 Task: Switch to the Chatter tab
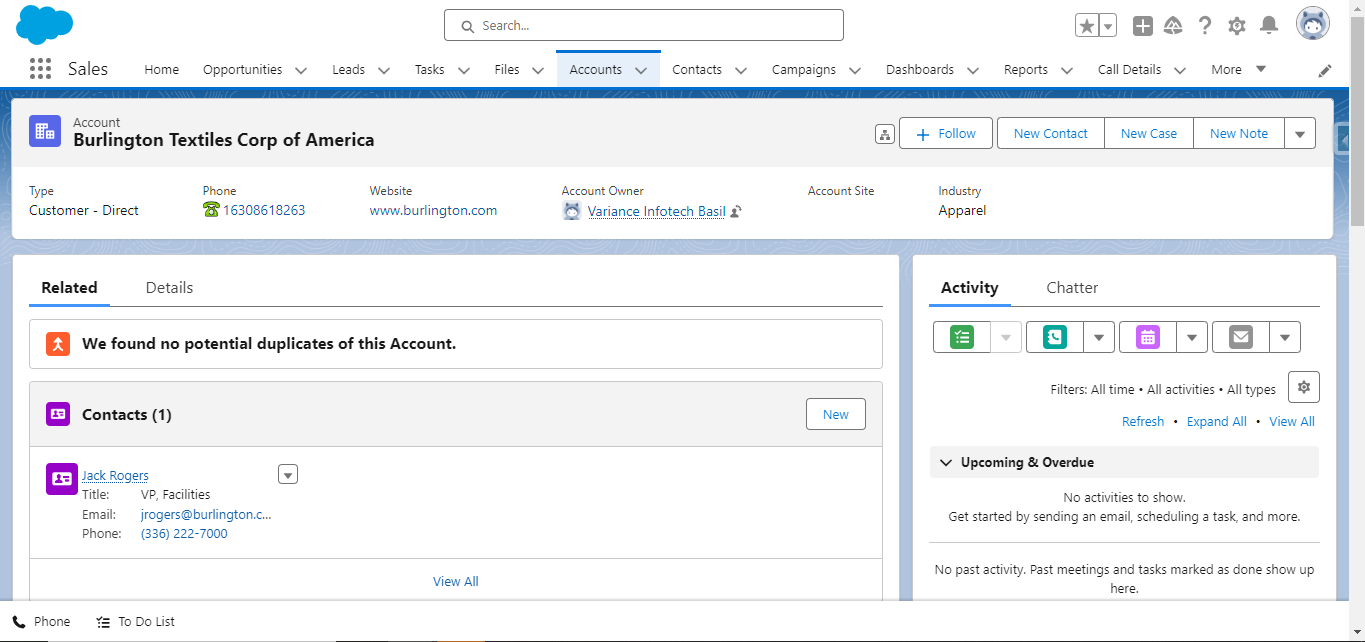coord(1072,287)
